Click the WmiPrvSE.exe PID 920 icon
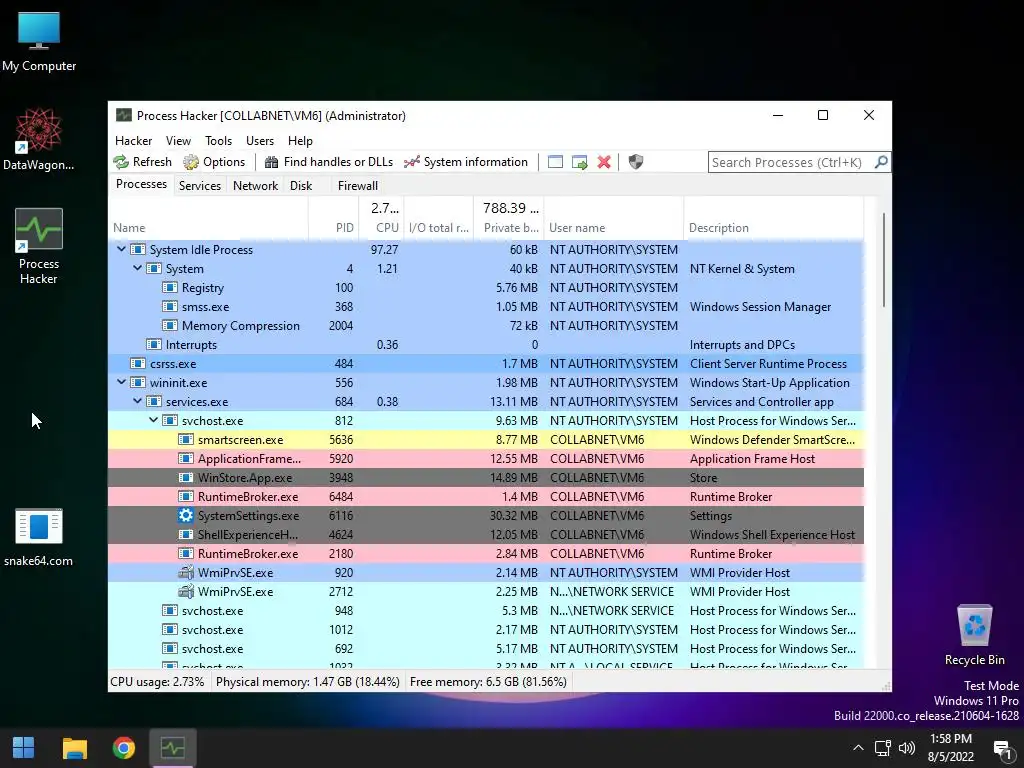 tap(186, 572)
